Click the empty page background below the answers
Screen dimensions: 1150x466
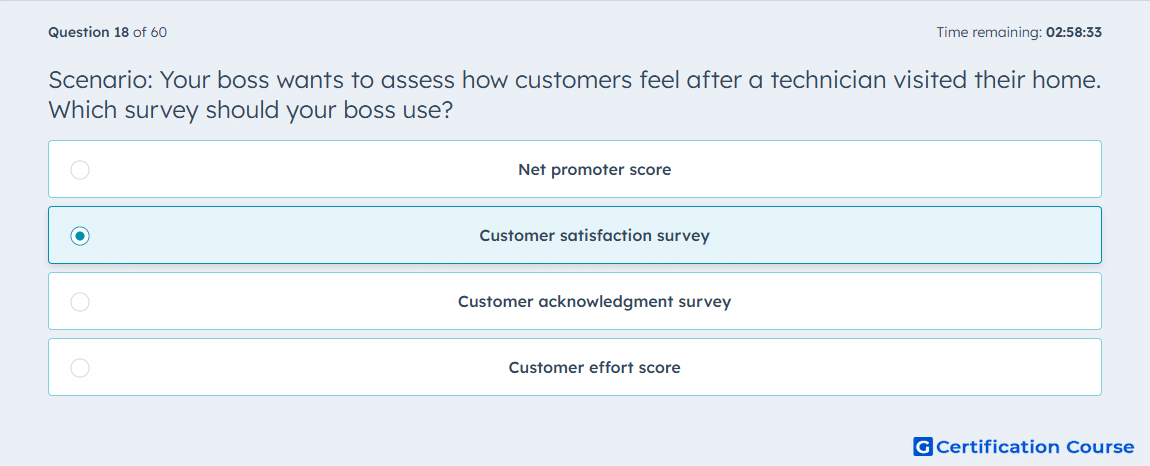click(x=440, y=433)
